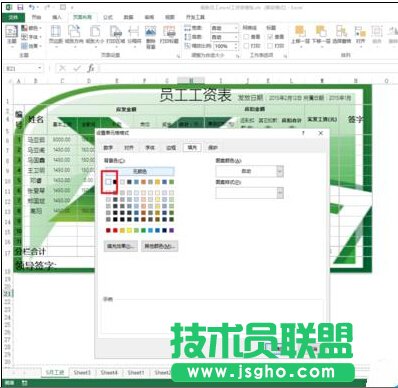This screenshot has height=388, width=398.
Task: Click the Name Box cell reference field
Action: coord(20,68)
